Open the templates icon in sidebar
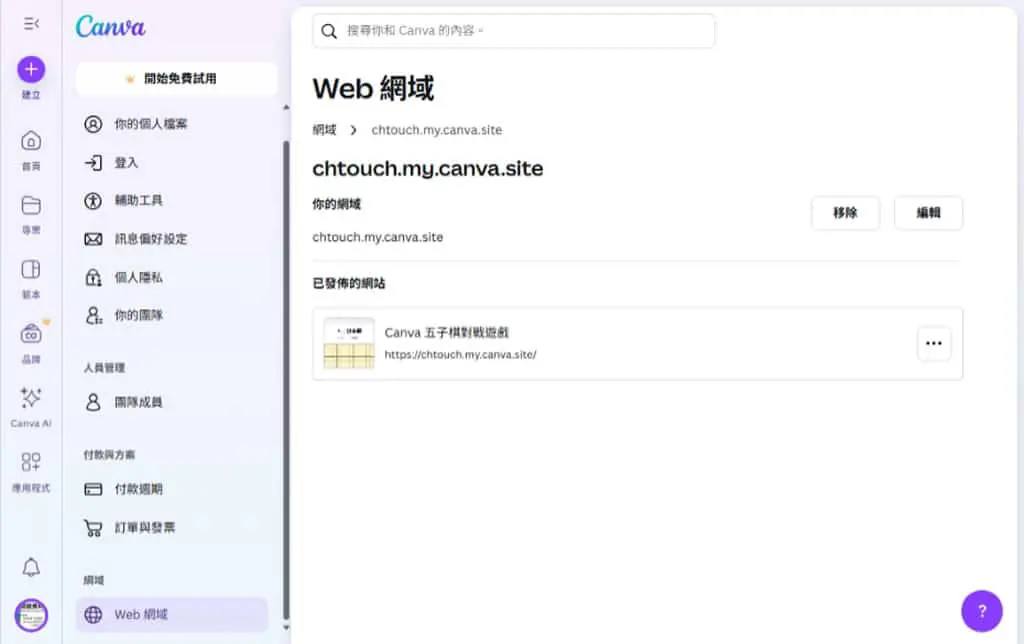1024x644 pixels. (x=31, y=269)
